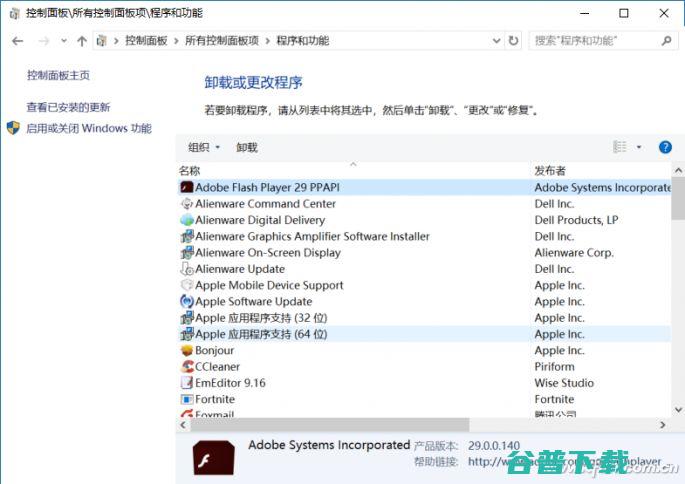The image size is (685, 484).
Task: Open 查看已安装的更新 link
Action: pos(68,107)
